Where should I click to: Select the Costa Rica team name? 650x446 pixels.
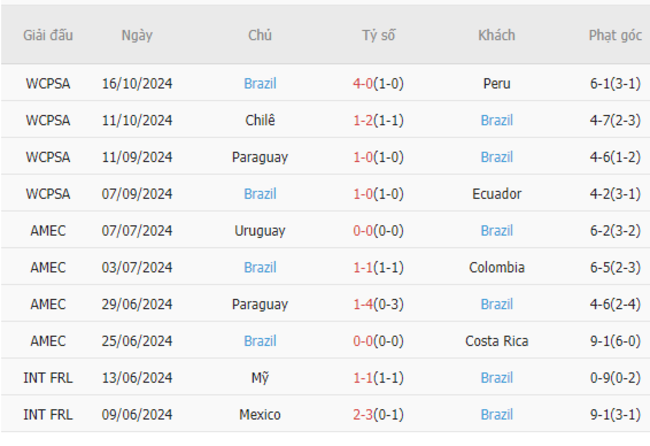point(497,341)
